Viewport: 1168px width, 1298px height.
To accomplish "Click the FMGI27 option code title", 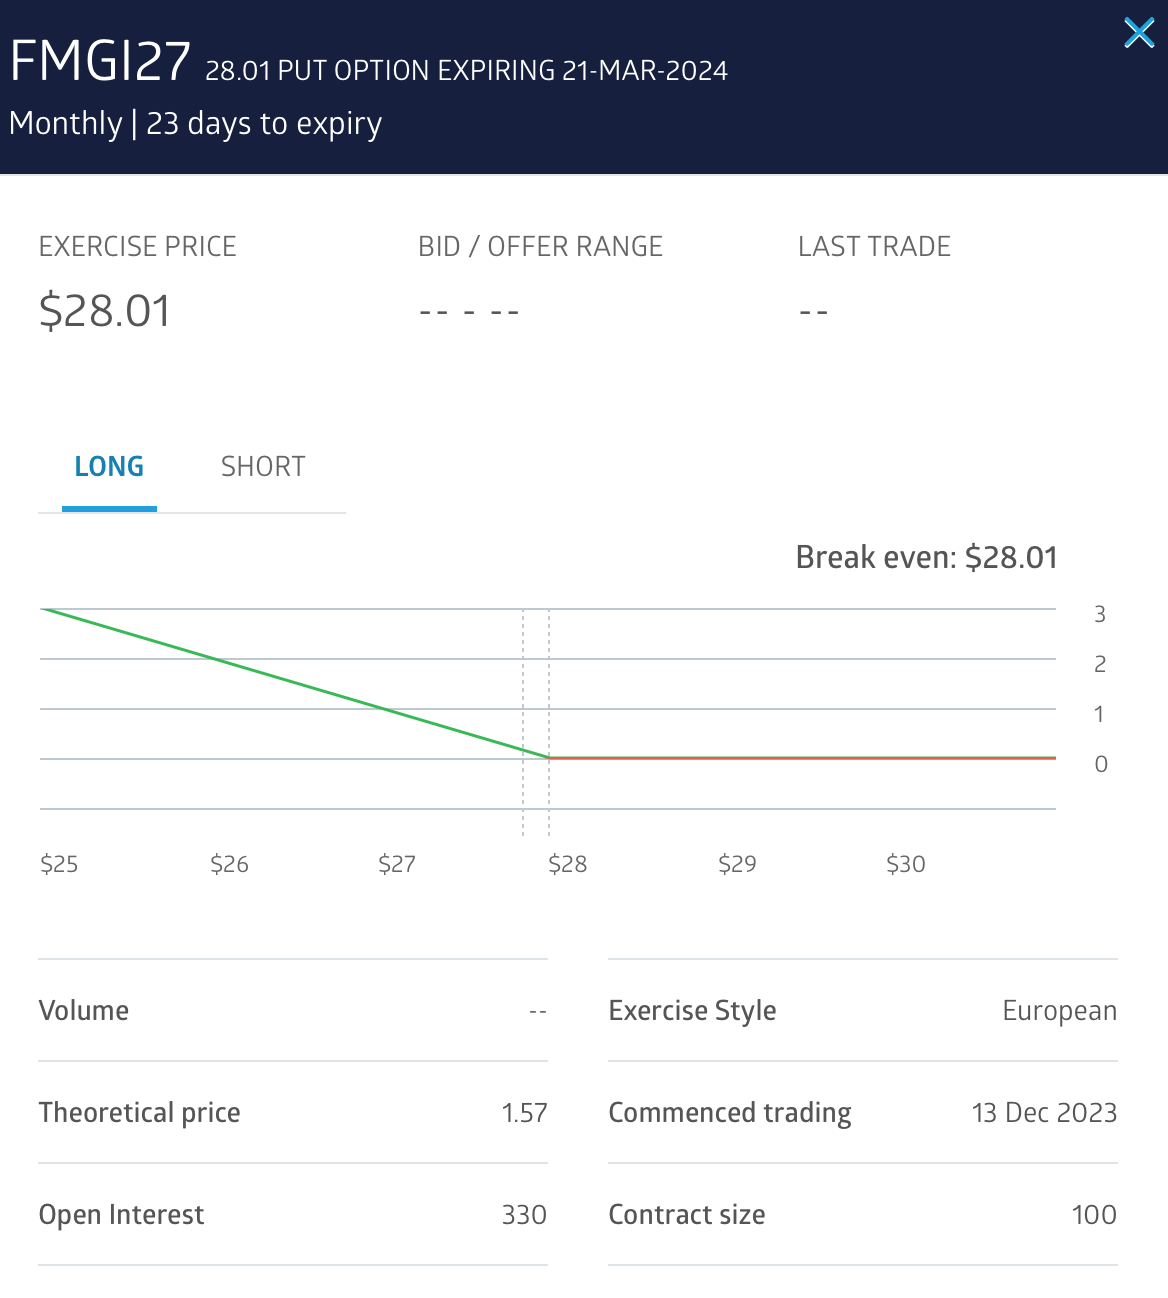I will [x=100, y=62].
